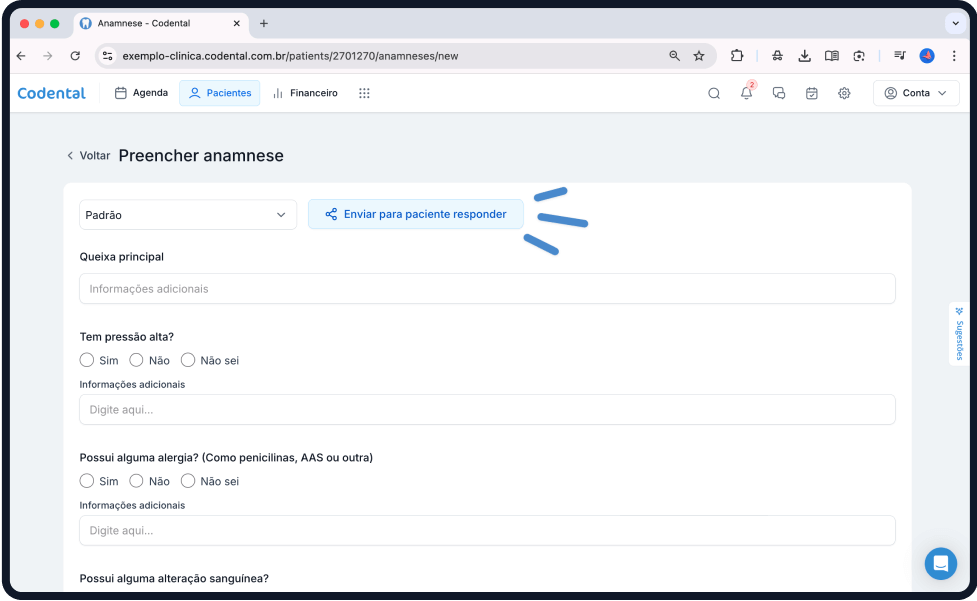Select 'Não' for Possui alguma alergia
The height and width of the screenshot is (601, 977).
pos(137,481)
